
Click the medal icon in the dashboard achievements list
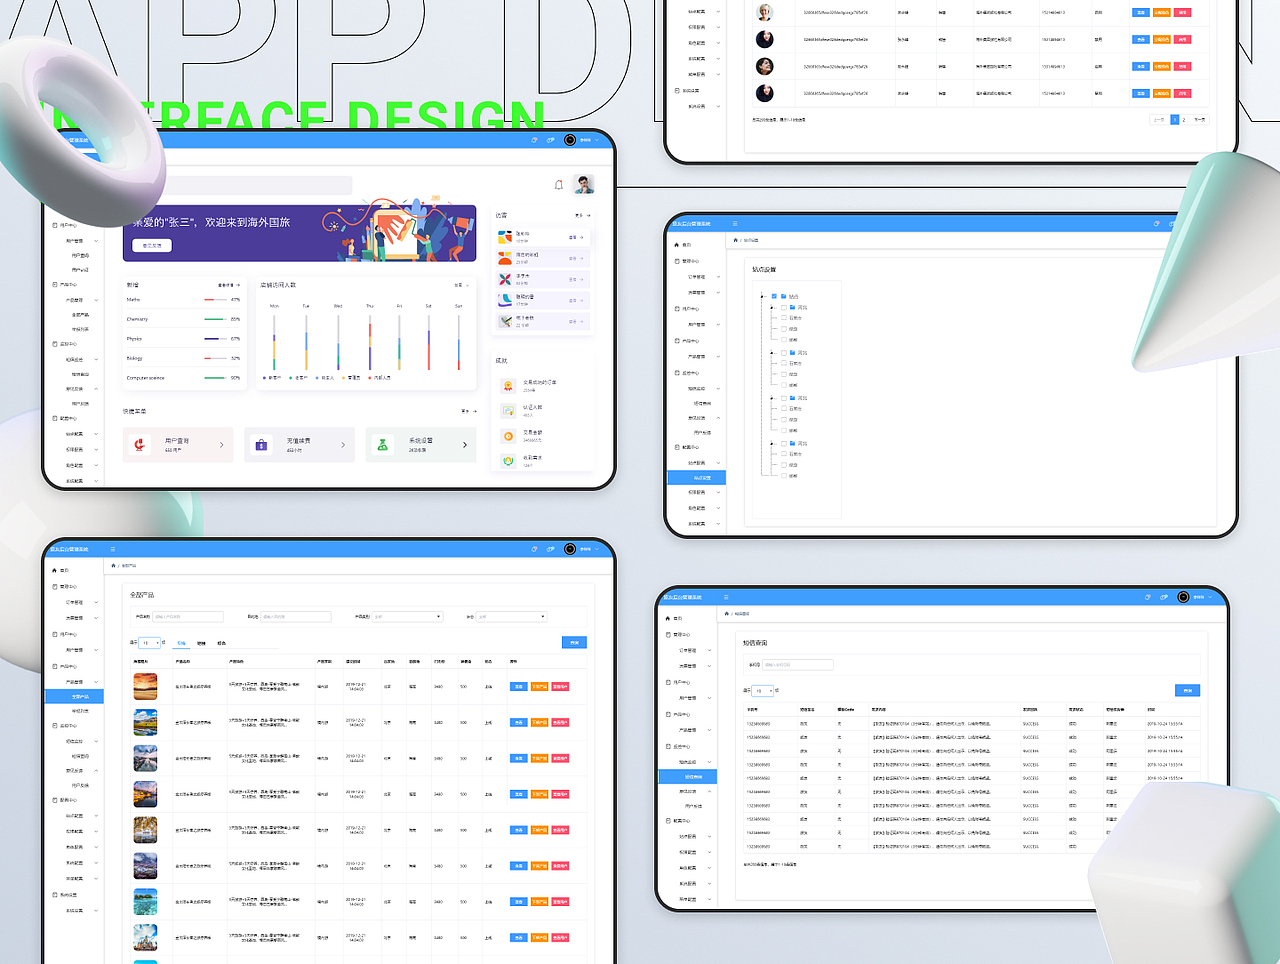point(508,385)
